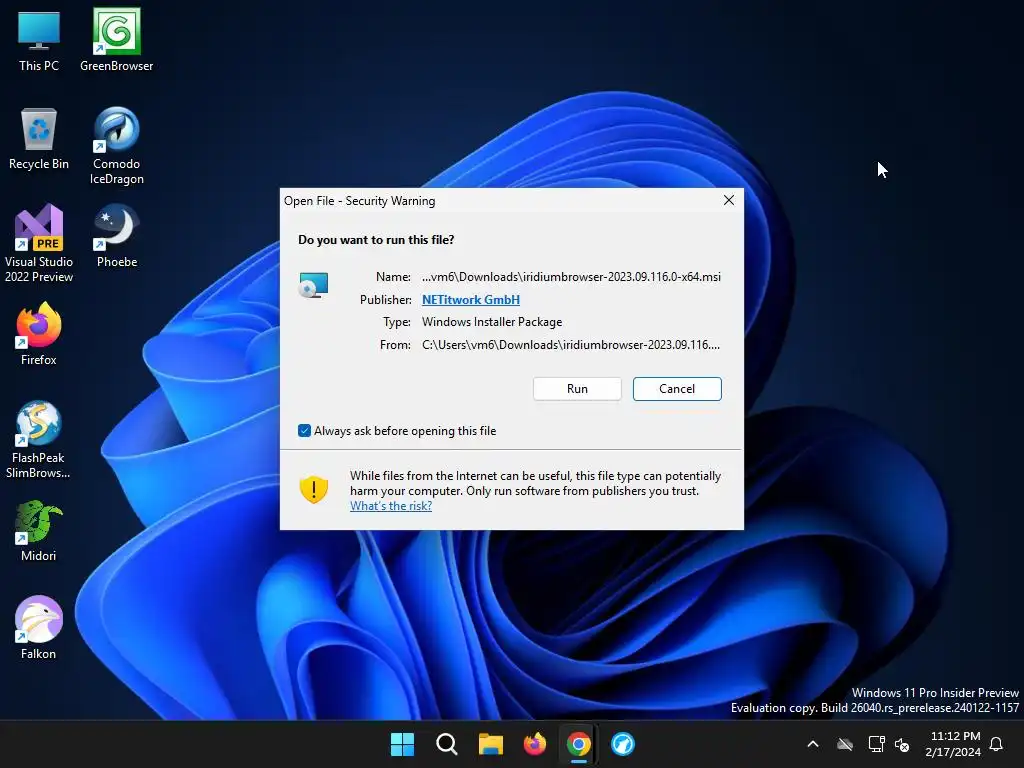This screenshot has height=768, width=1024.
Task: Open This PC desktop icon
Action: 39,41
